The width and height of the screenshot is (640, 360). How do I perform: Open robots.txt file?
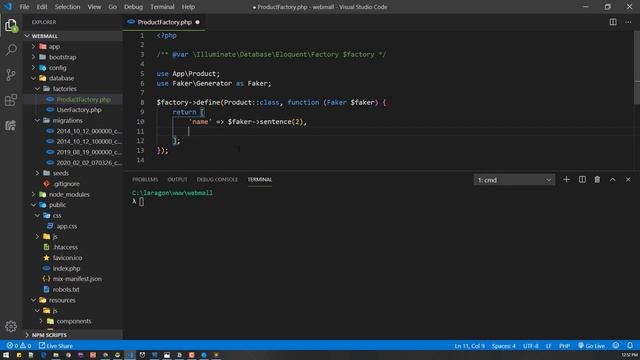coord(66,289)
